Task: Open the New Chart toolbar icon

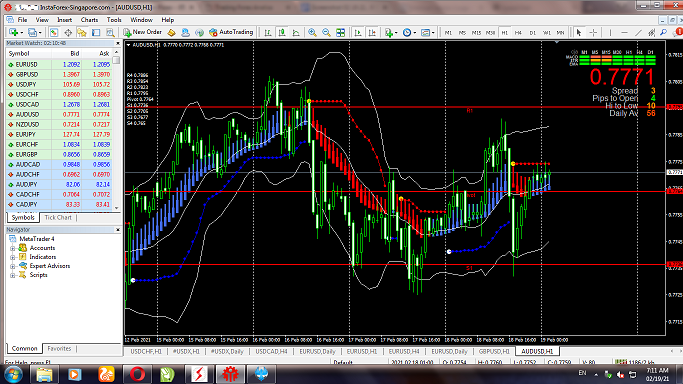Action: point(13,32)
